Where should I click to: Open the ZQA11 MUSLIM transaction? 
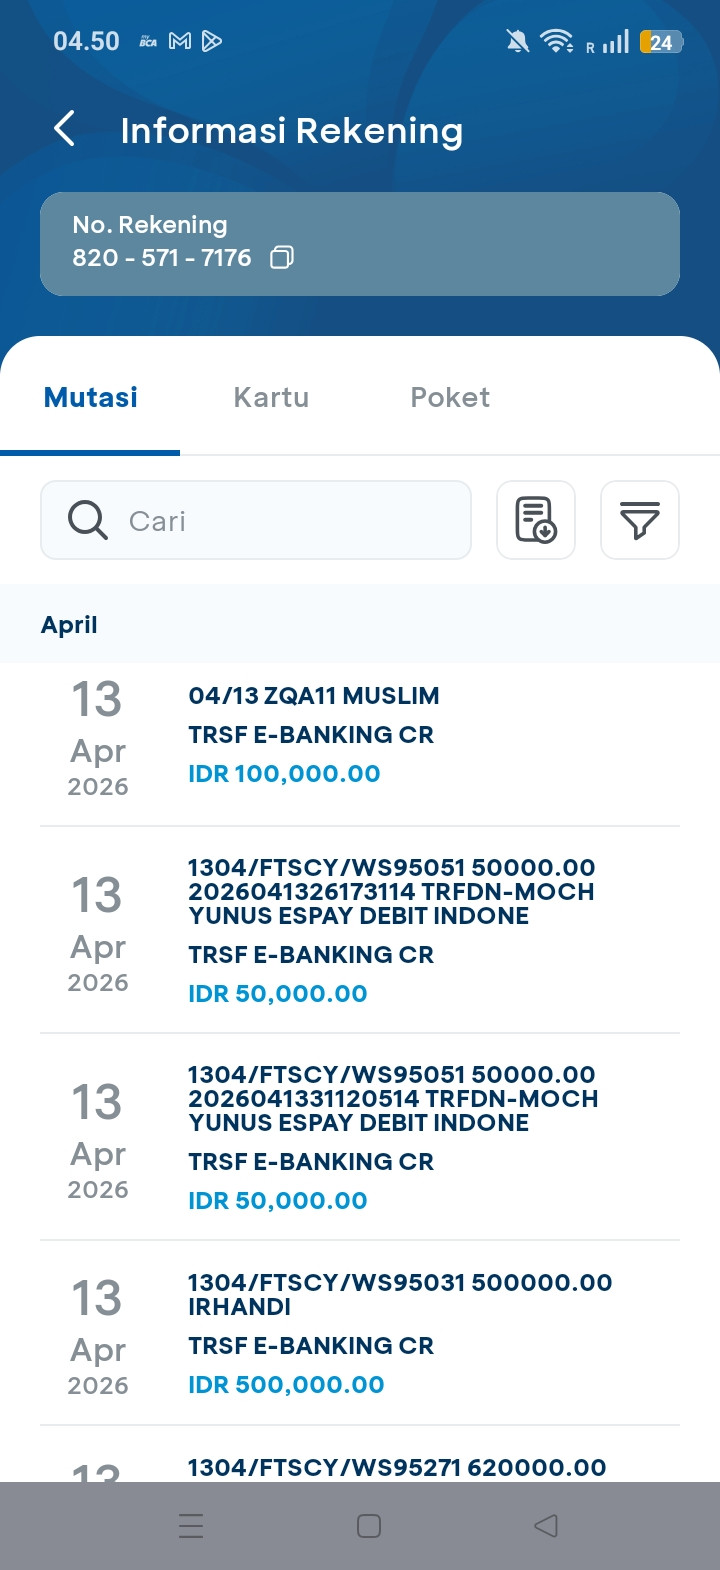pos(360,735)
